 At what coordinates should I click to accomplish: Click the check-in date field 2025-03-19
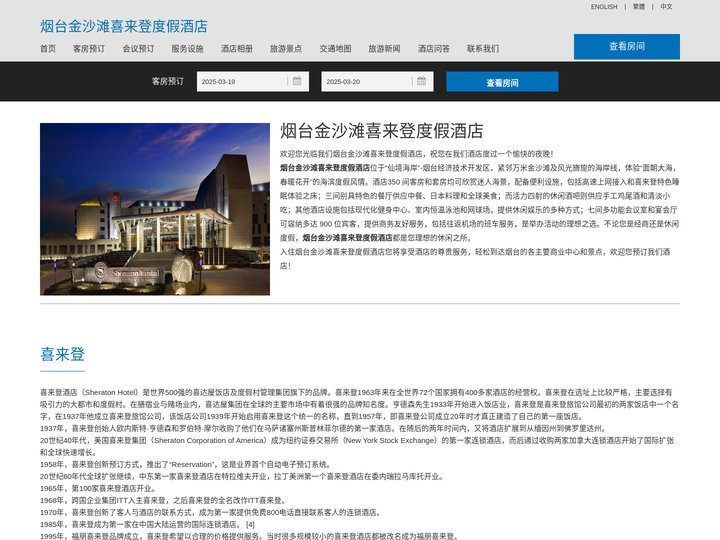click(253, 81)
